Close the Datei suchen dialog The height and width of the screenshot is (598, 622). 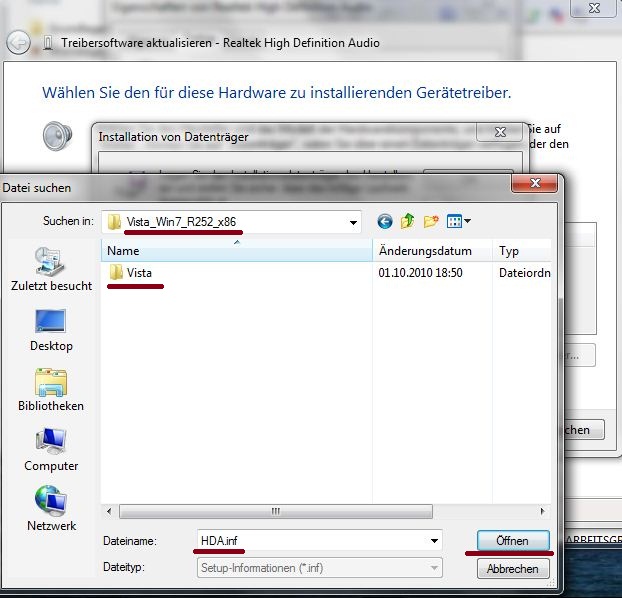[536, 183]
